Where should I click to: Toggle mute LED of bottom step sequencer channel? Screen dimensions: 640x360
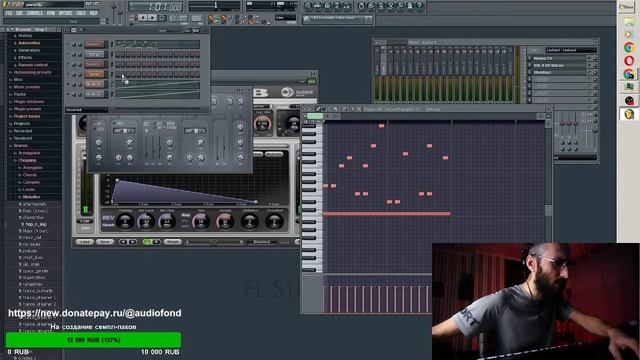click(69, 94)
